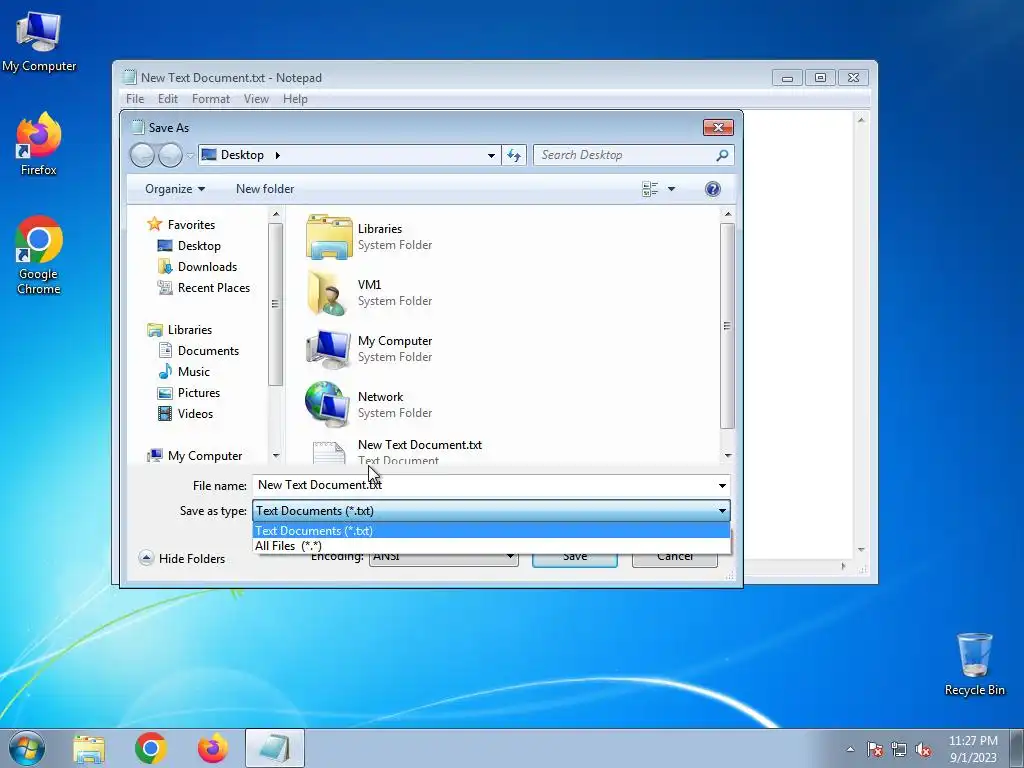Viewport: 1024px width, 768px height.
Task: Open the address bar previous locations dropdown
Action: tap(491, 155)
